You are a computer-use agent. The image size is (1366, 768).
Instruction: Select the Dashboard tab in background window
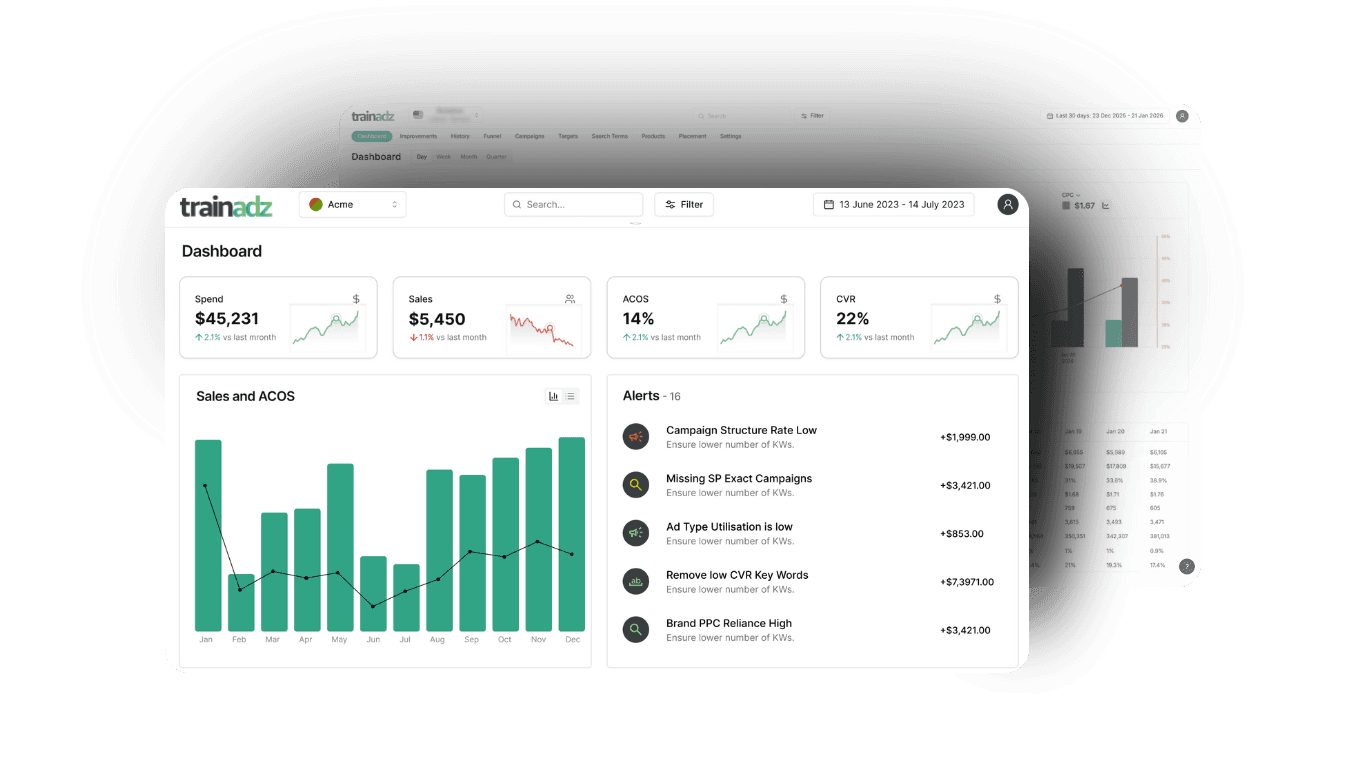(372, 136)
